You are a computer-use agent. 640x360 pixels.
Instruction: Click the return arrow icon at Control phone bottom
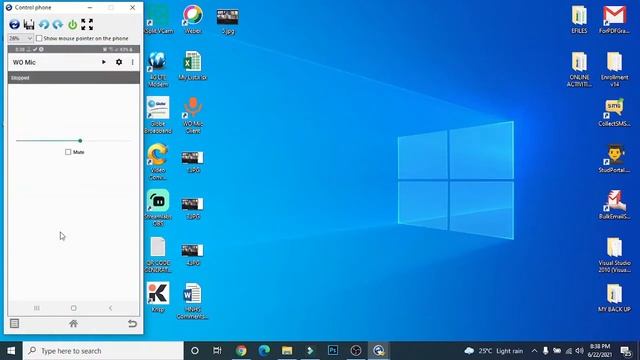(x=132, y=324)
